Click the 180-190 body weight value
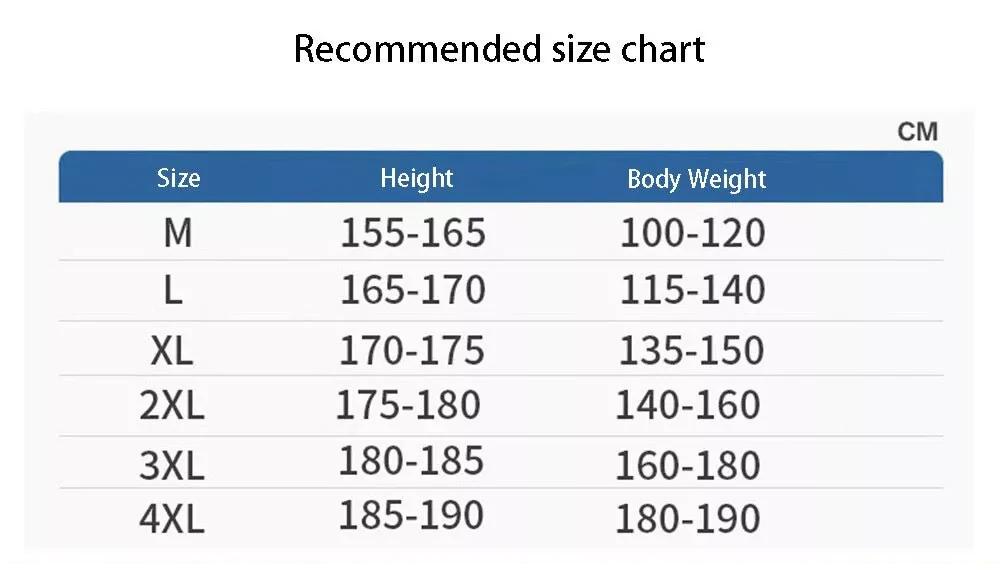1000x564 pixels. click(x=687, y=519)
